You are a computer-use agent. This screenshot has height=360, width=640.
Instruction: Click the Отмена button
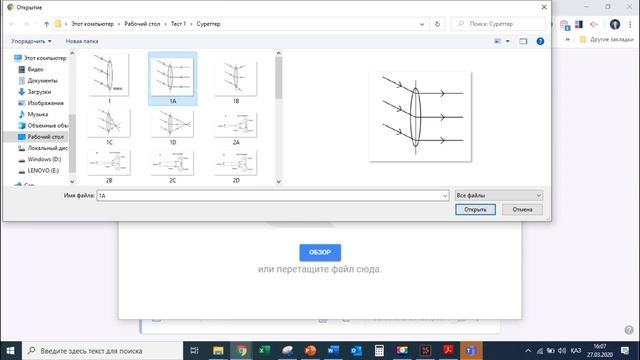point(522,209)
